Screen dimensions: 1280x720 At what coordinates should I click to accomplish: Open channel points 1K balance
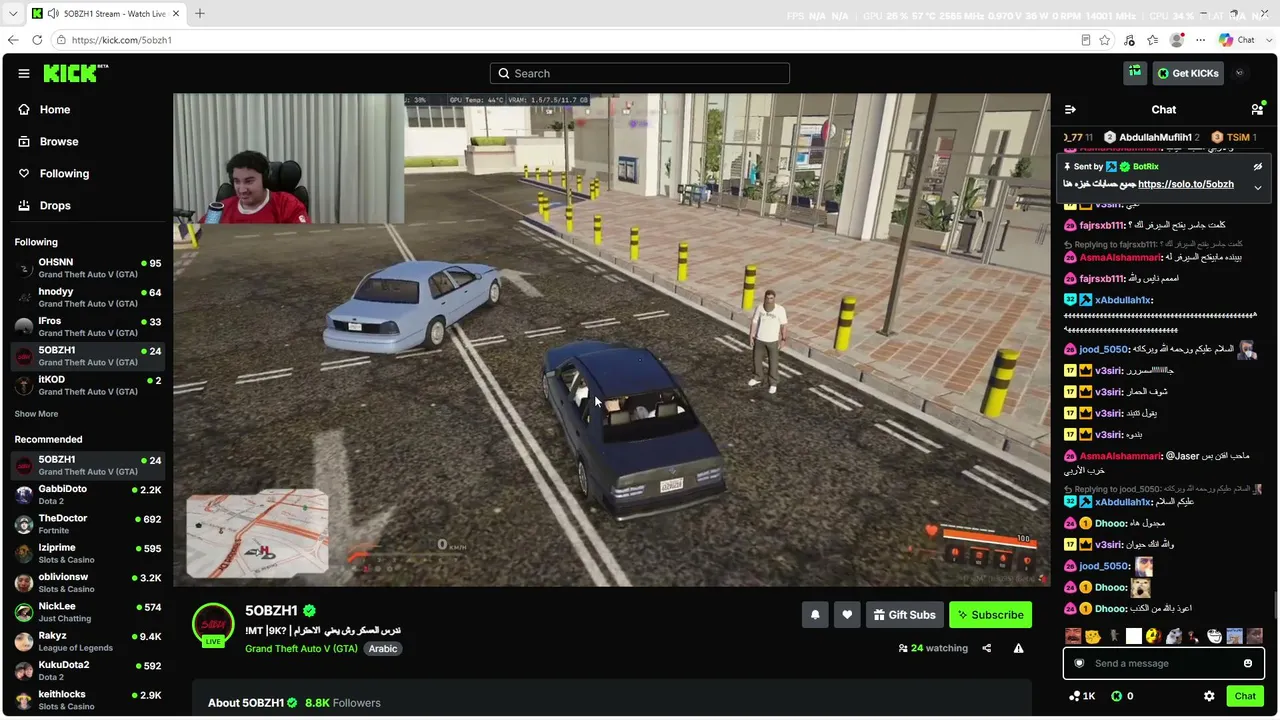1082,696
